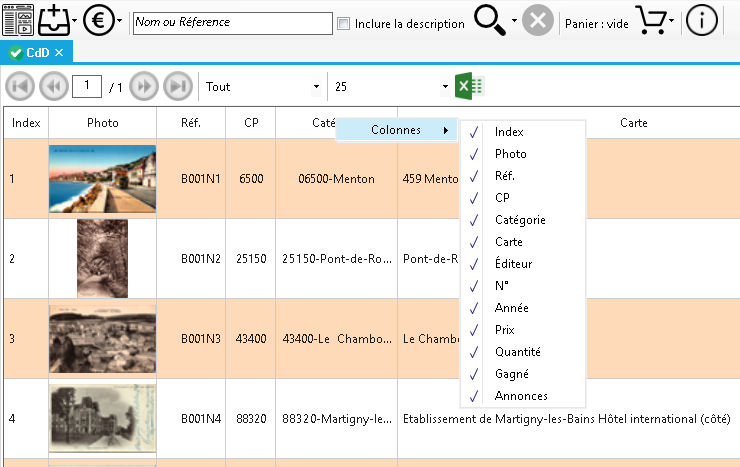Open the Tout filter dropdown
Image resolution: width=740 pixels, height=467 pixels.
[262, 87]
